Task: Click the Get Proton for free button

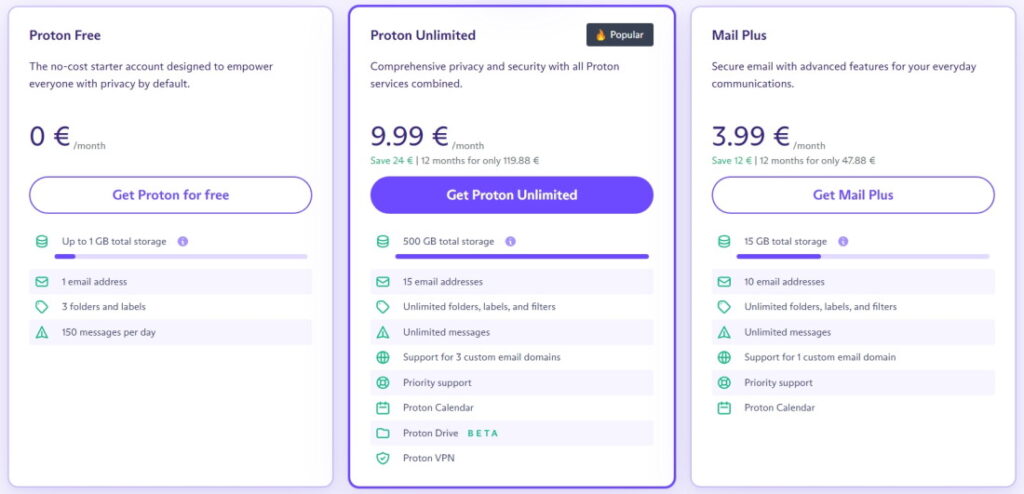Action: click(x=170, y=195)
